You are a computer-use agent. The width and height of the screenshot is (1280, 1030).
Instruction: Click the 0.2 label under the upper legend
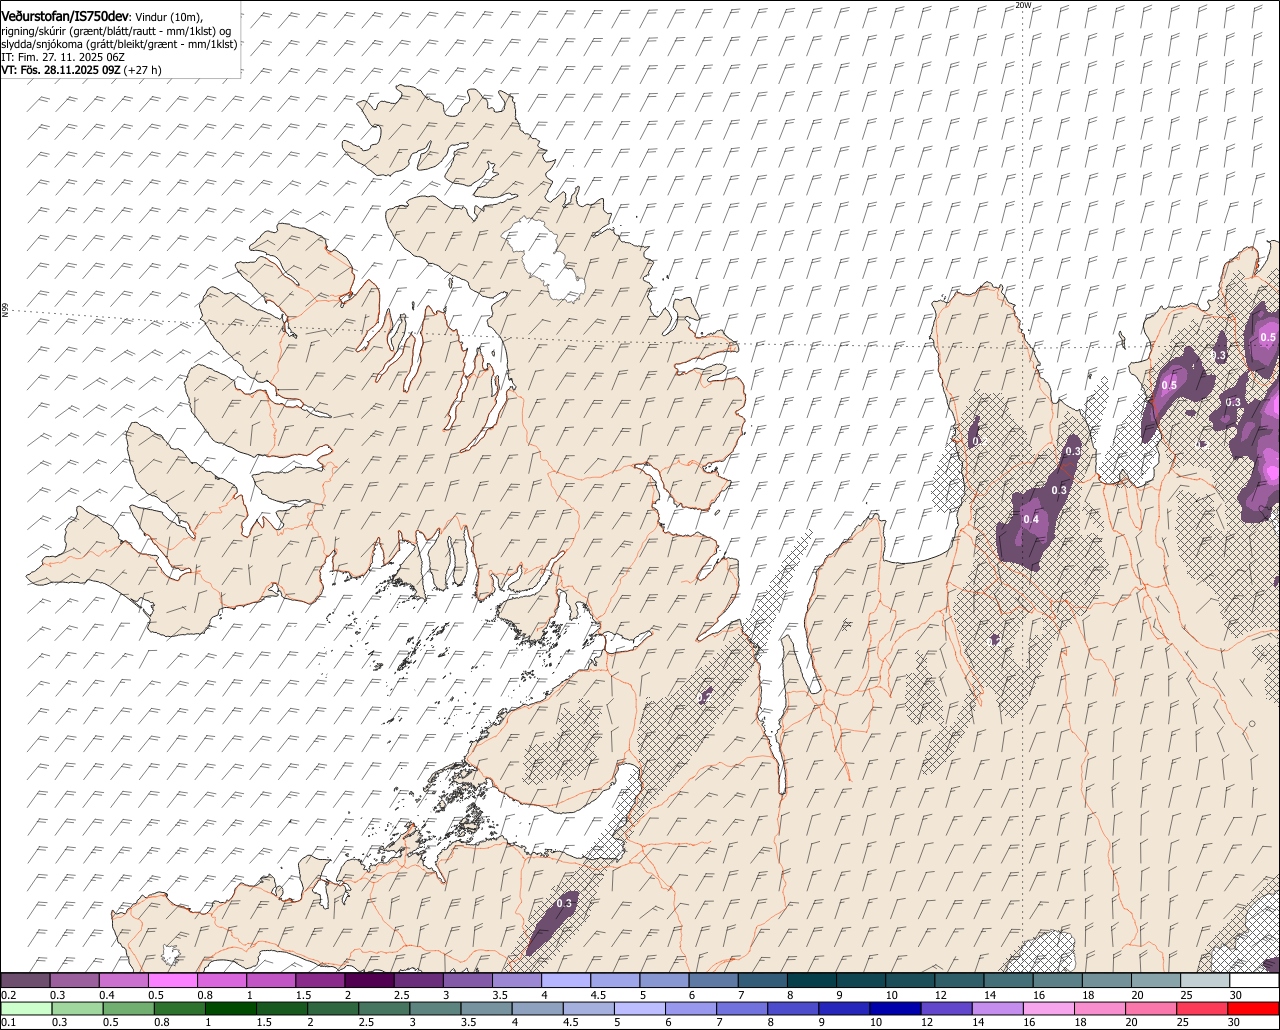[x=9, y=995]
